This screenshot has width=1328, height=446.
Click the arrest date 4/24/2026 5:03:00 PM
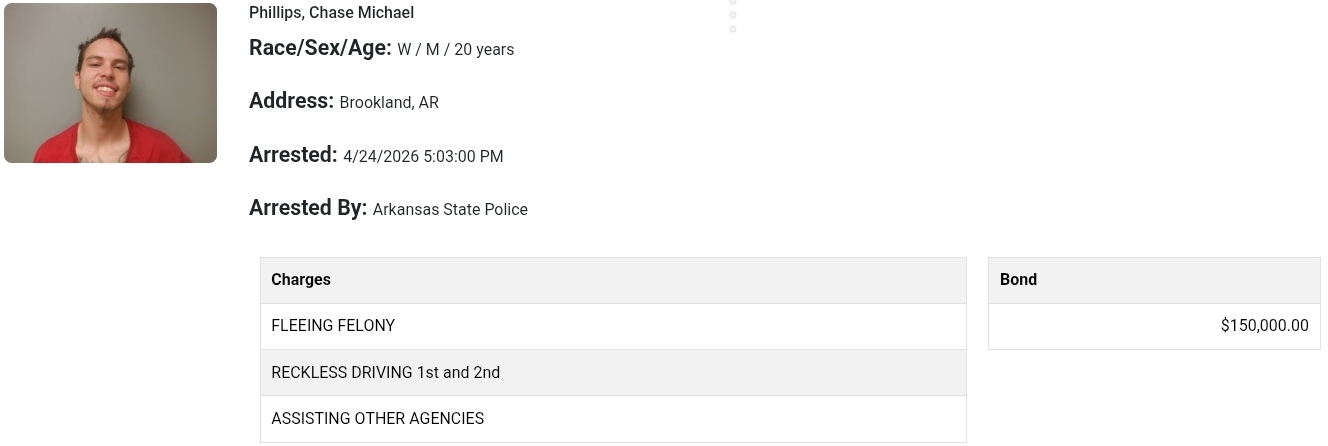pyautogui.click(x=423, y=156)
